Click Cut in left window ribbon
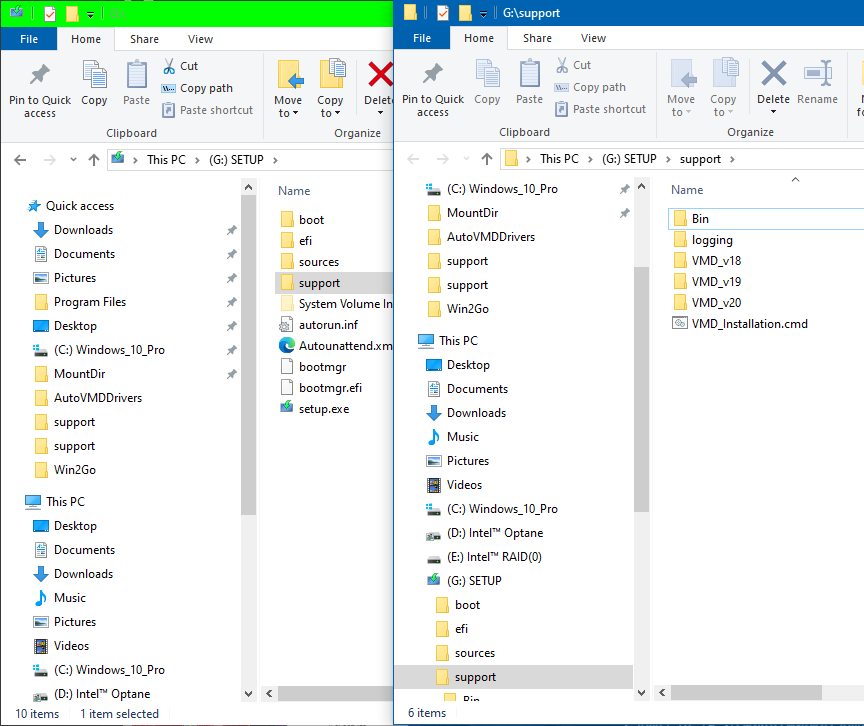The height and width of the screenshot is (726, 864). (x=180, y=66)
